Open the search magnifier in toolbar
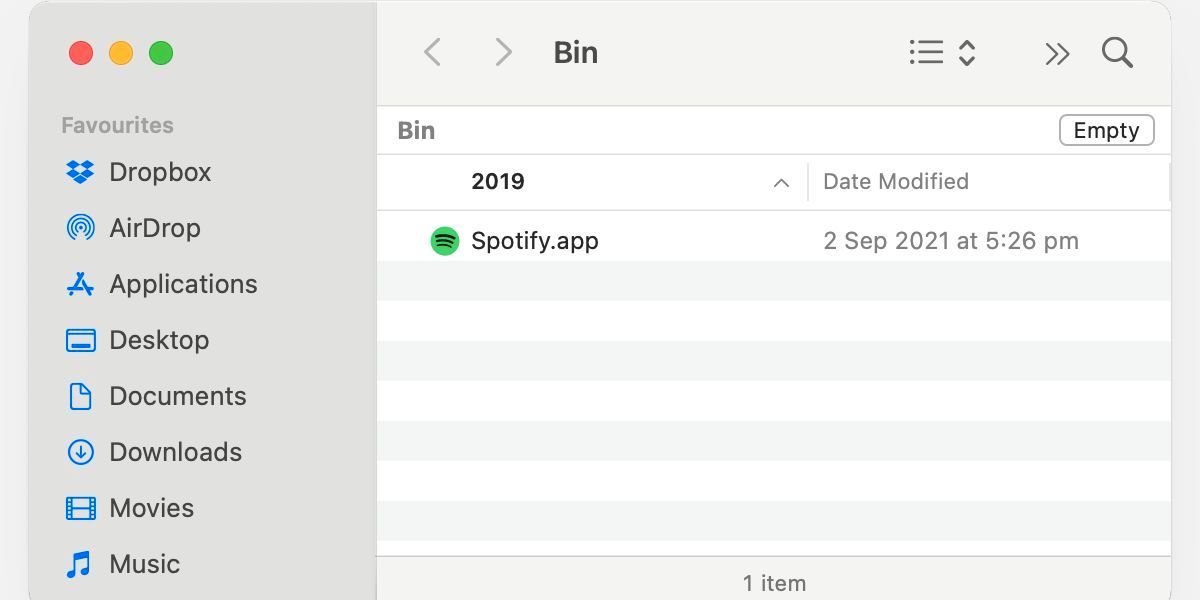 1117,52
